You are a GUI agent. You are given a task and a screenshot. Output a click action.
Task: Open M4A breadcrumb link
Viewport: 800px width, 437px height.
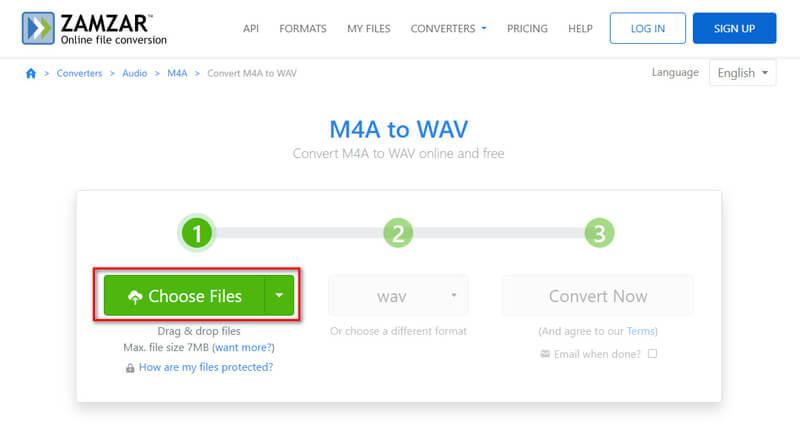click(x=177, y=73)
